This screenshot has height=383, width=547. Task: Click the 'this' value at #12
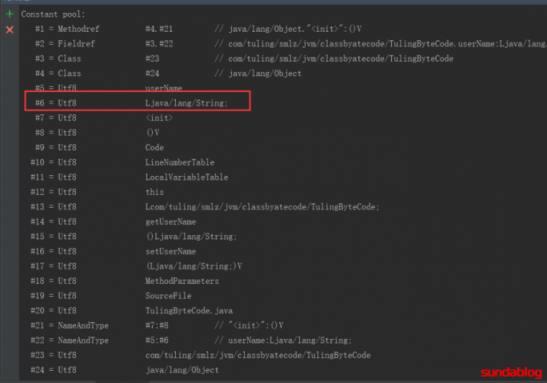[154, 192]
